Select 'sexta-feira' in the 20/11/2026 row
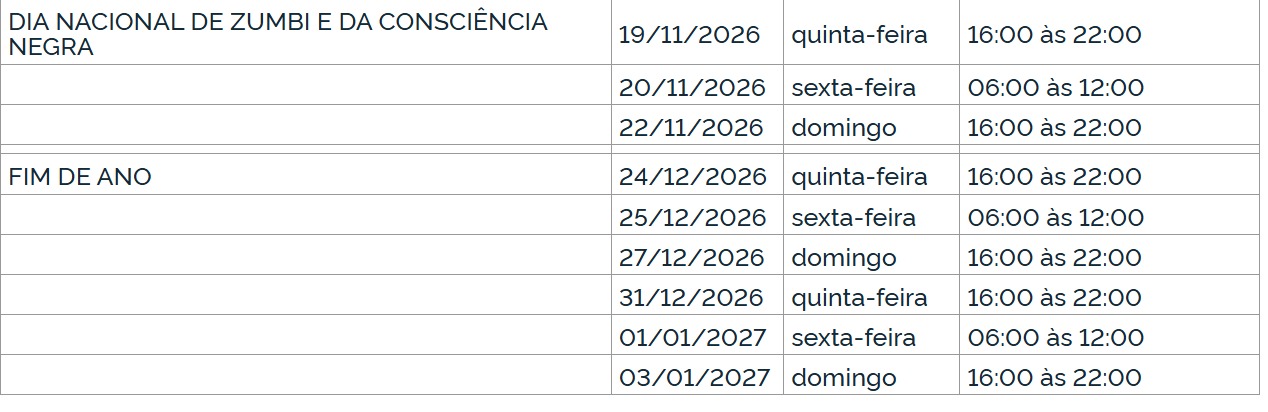This screenshot has width=1268, height=412. pos(853,88)
